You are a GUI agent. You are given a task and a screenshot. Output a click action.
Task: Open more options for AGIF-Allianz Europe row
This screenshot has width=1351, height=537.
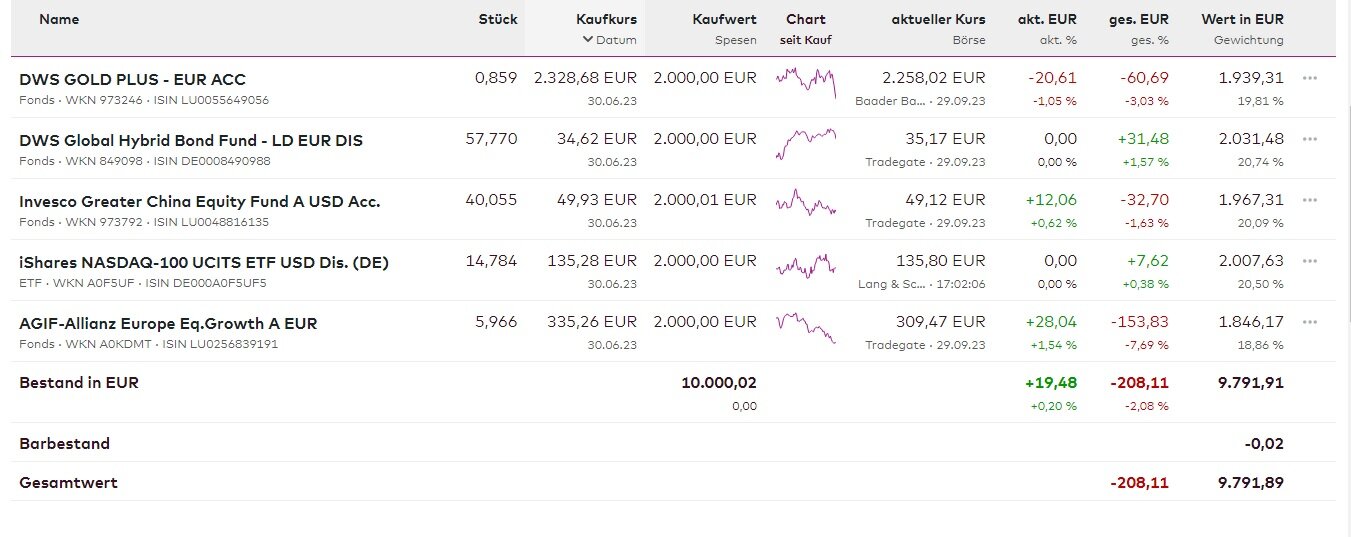tap(1310, 322)
